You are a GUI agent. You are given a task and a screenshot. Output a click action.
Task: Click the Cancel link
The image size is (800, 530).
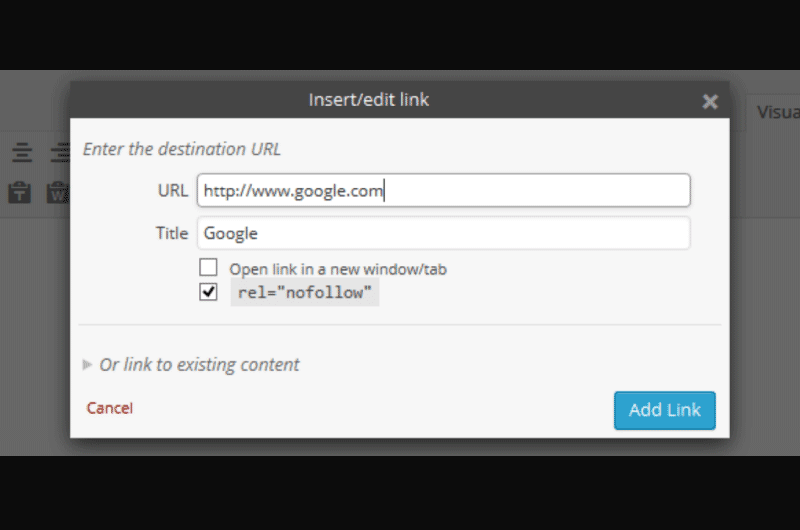110,408
